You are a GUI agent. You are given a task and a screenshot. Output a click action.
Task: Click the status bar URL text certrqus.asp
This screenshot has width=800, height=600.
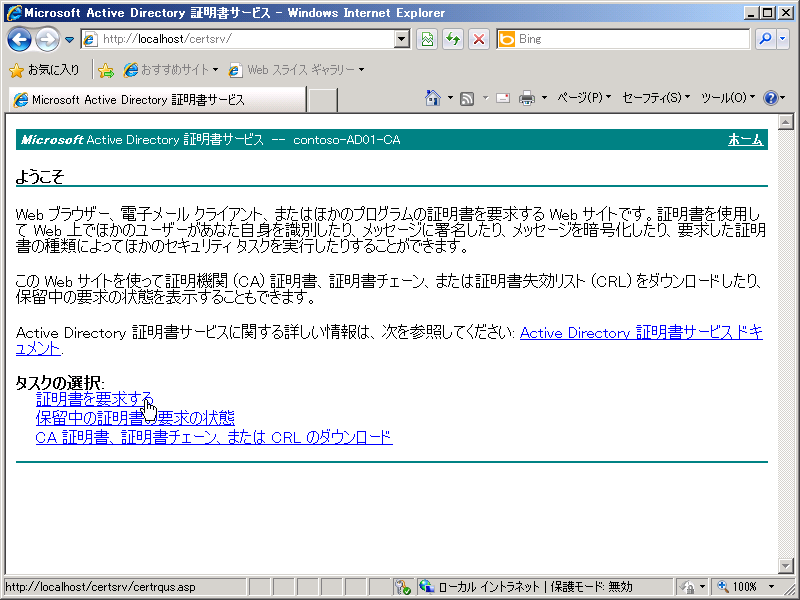[100, 587]
